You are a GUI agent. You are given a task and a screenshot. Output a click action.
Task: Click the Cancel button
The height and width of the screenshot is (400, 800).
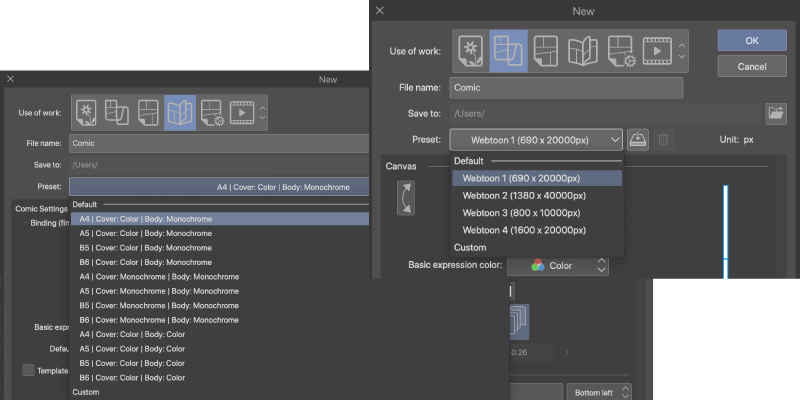[751, 67]
